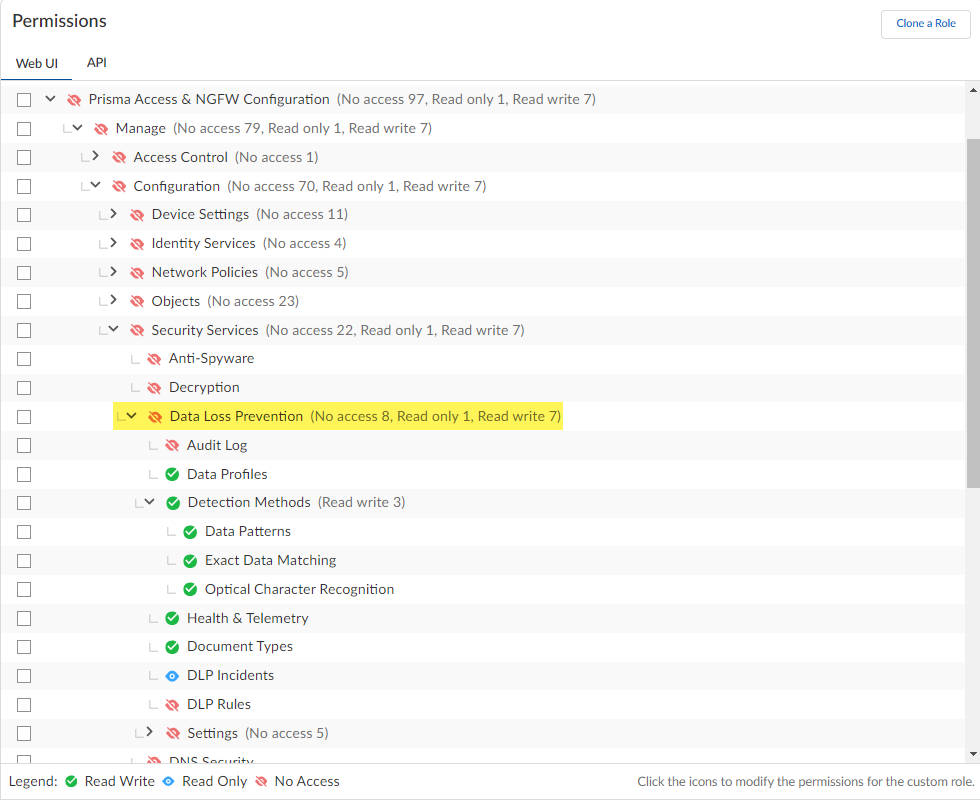
Task: Click the Data Loss Prevention permission icon
Action: point(155,417)
